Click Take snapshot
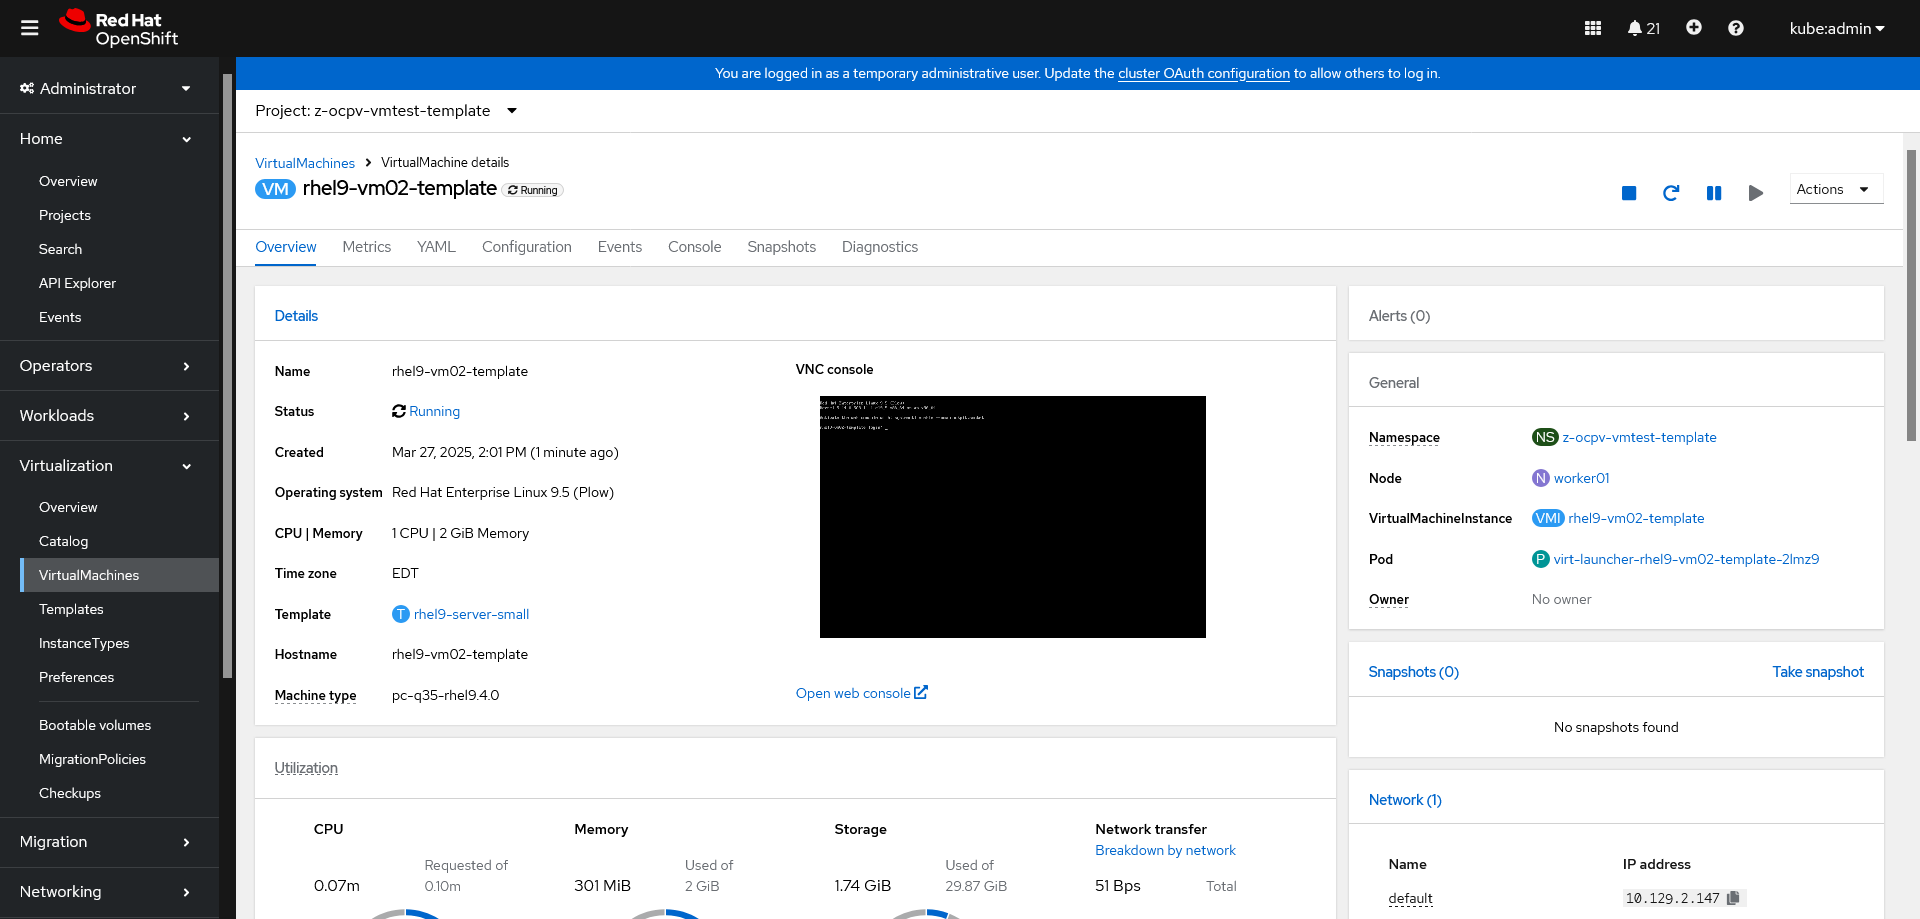The image size is (1920, 919). click(1818, 672)
